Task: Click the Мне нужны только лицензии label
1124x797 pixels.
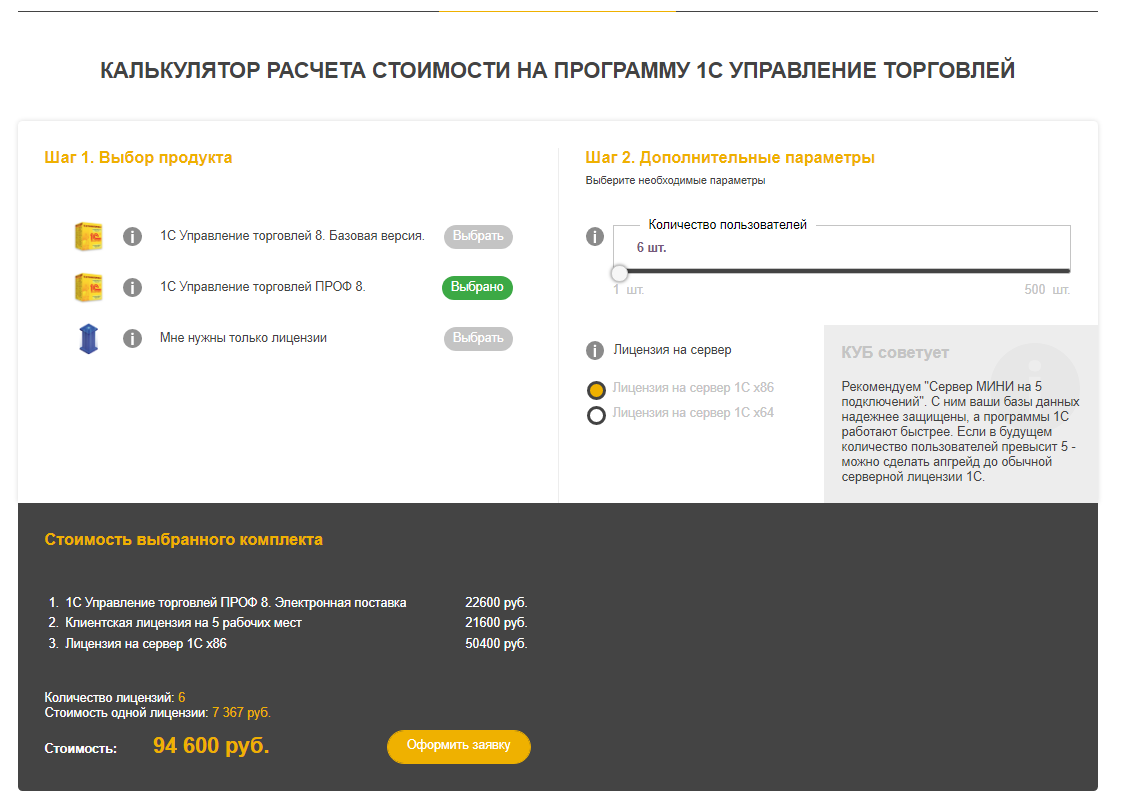Action: (243, 338)
